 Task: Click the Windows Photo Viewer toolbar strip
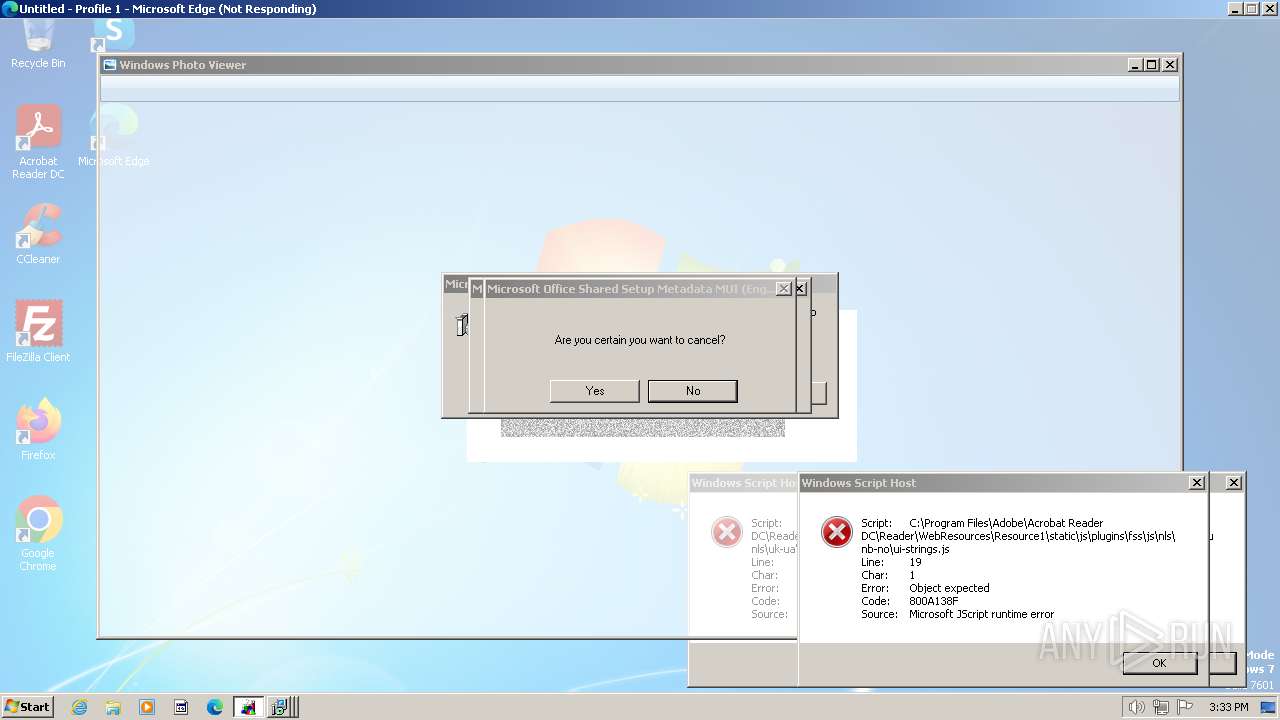[640, 88]
